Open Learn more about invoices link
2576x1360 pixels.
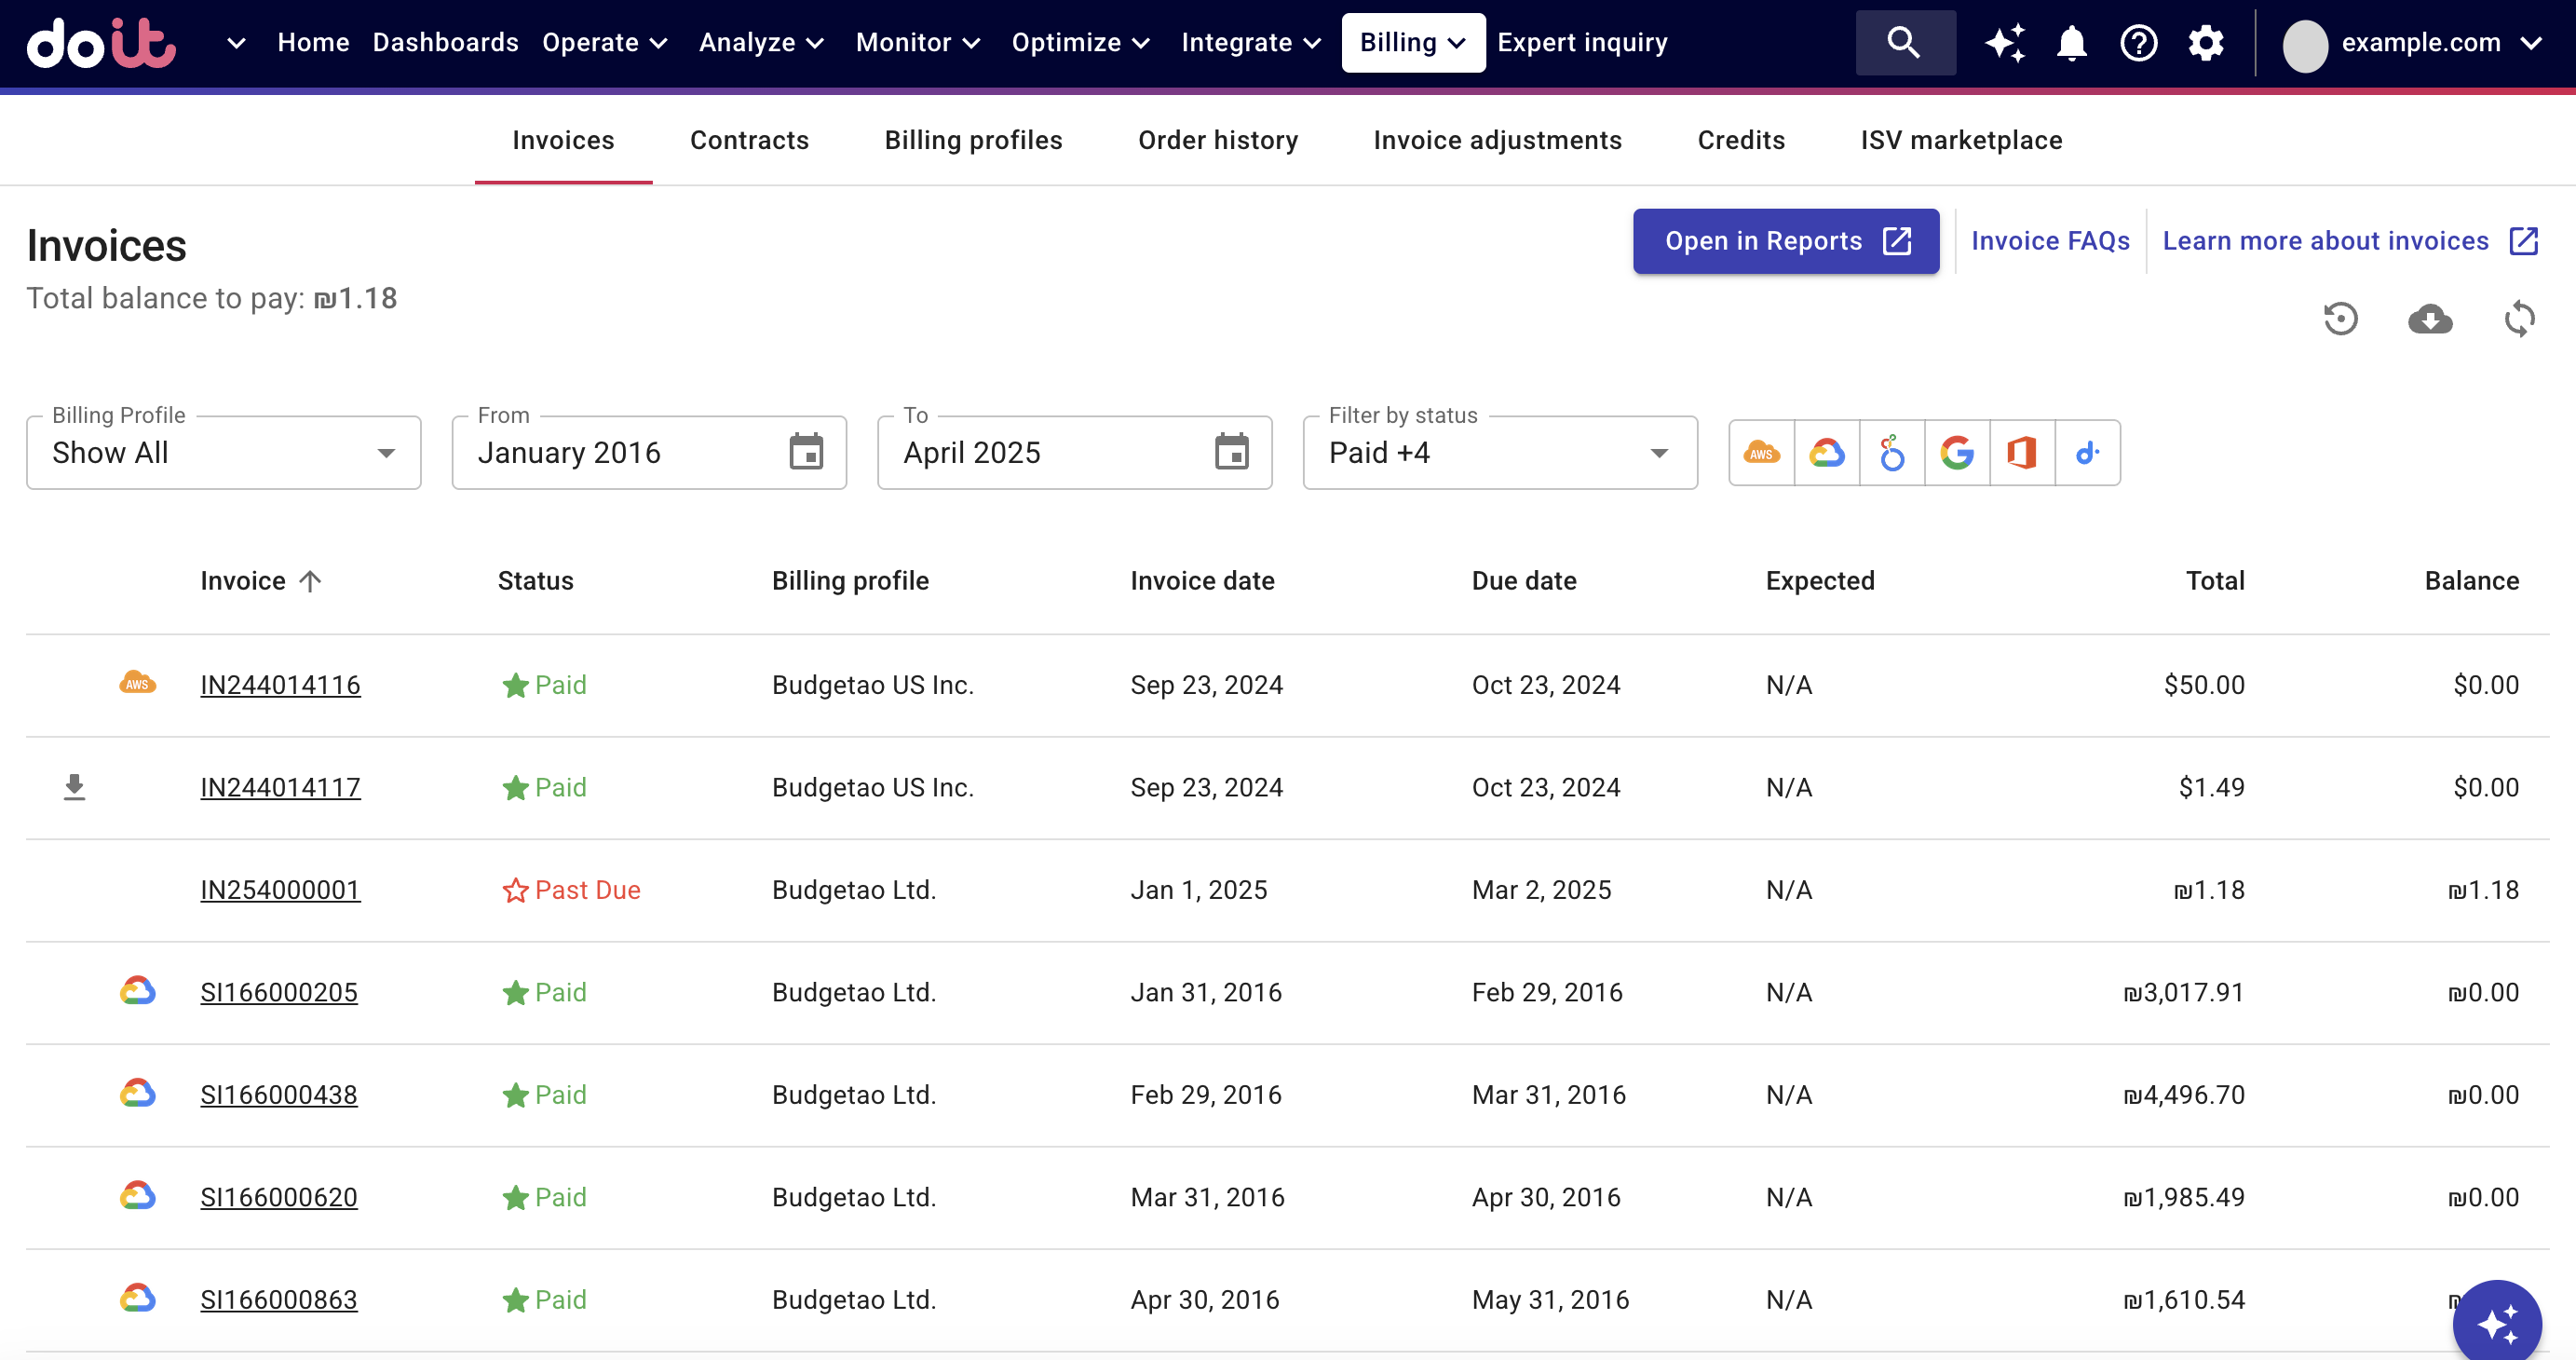point(2325,241)
